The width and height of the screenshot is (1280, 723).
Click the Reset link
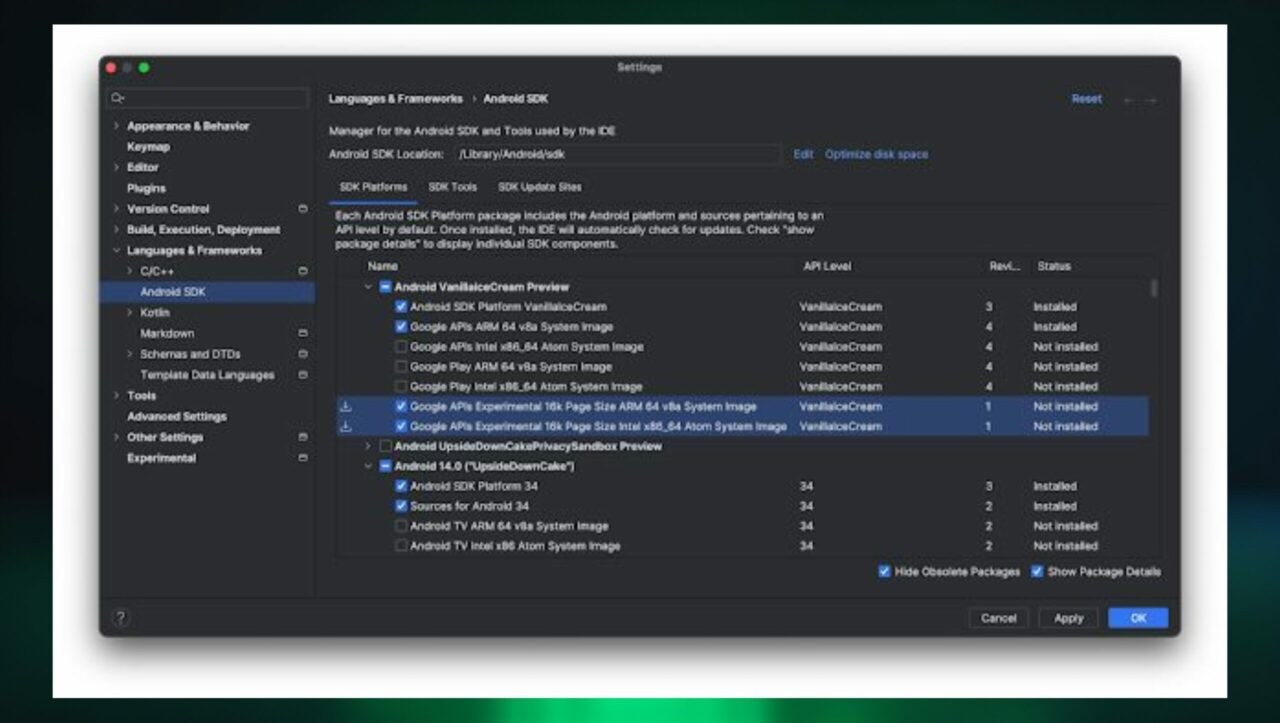tap(1086, 99)
